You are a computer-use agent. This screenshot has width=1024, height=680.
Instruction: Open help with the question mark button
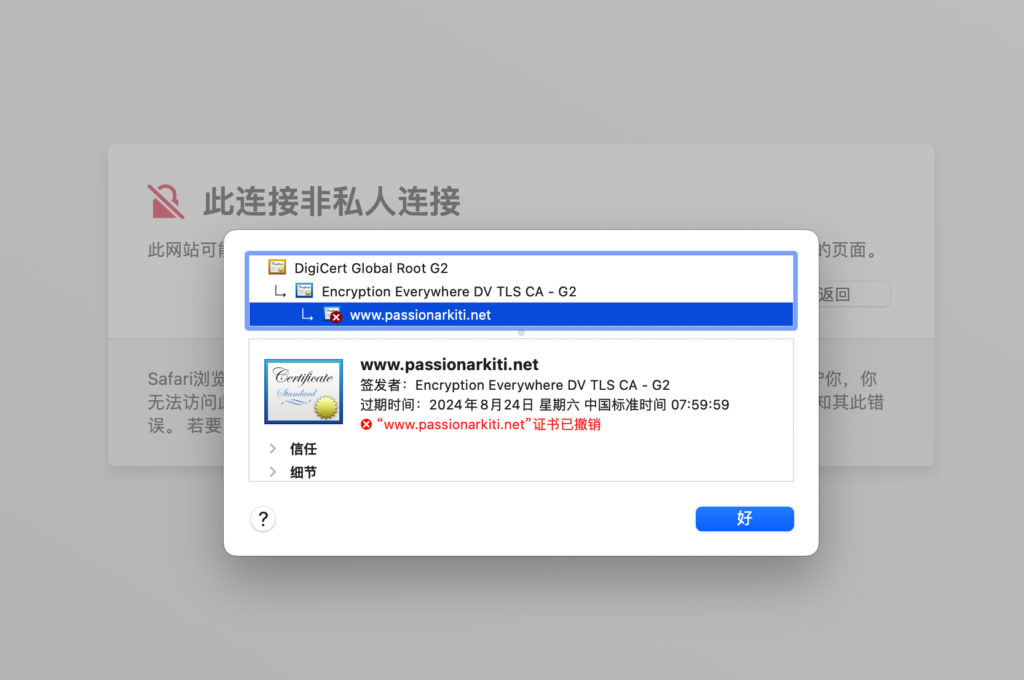pyautogui.click(x=263, y=519)
